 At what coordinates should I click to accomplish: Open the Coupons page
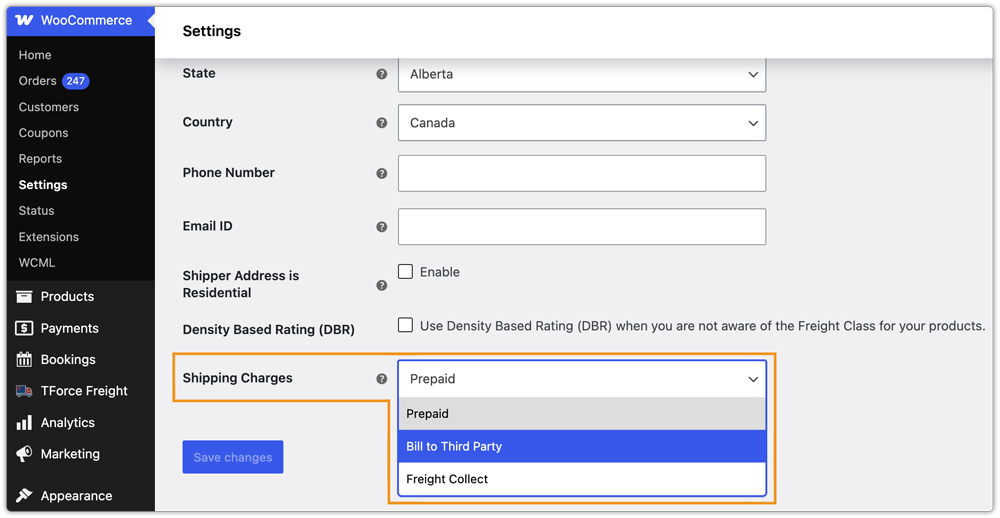[x=43, y=133]
